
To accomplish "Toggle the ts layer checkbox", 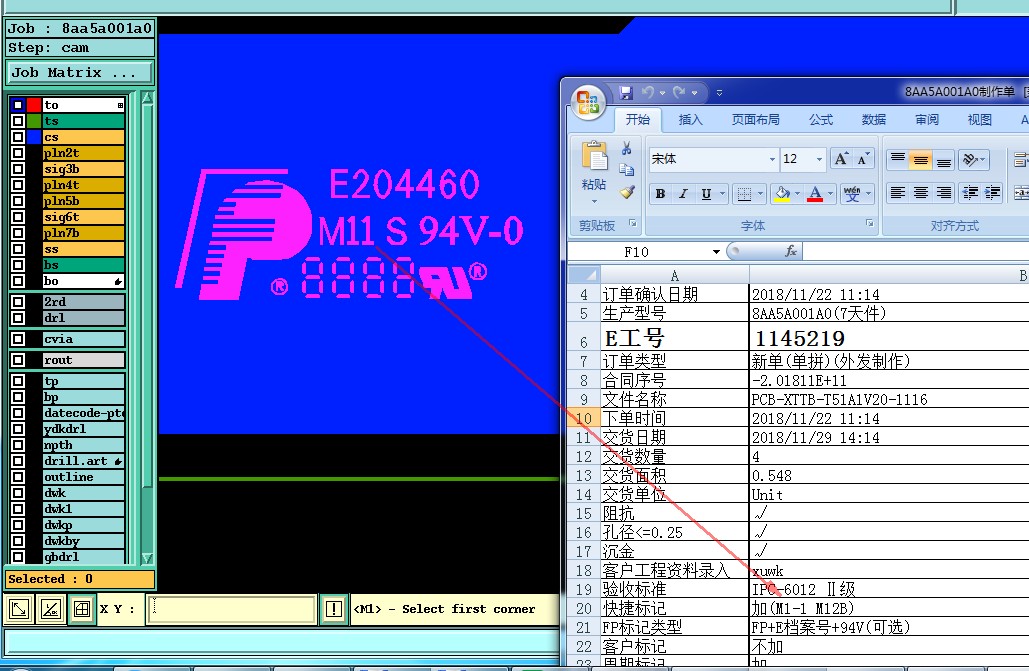I will (18, 121).
